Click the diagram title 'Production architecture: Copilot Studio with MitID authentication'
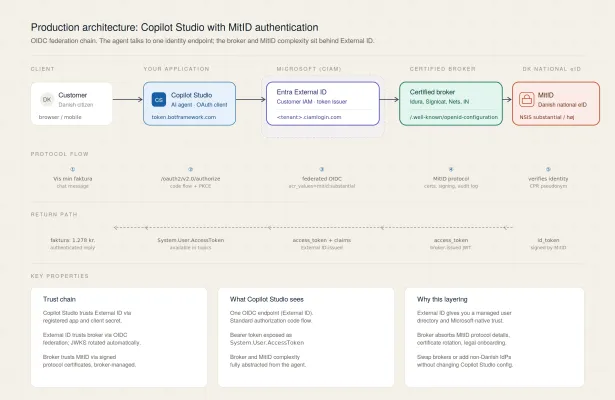This screenshot has width=615, height=400. [x=175, y=27]
